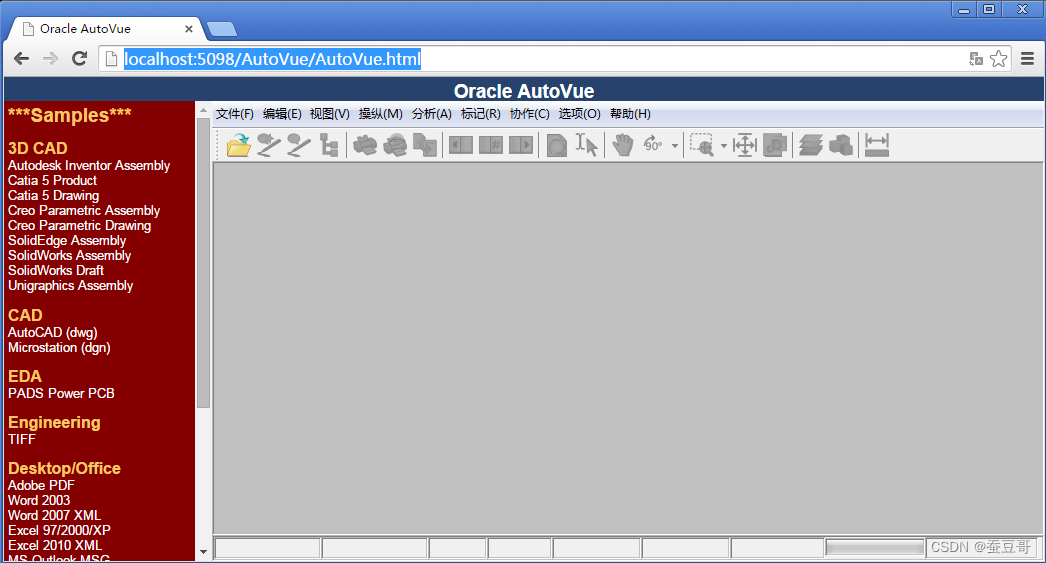Click the go-to page number icon
The image size is (1046, 563).
[491, 145]
